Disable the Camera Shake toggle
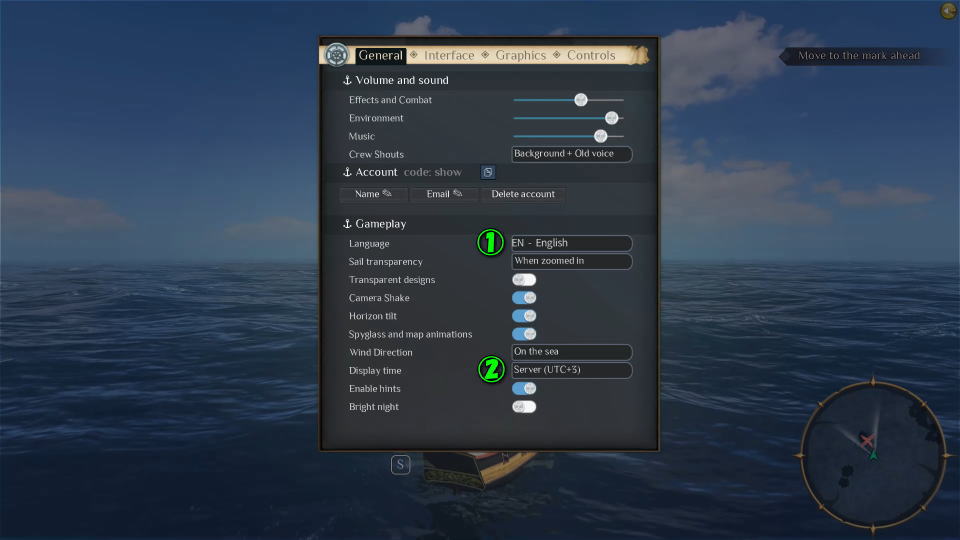 [x=524, y=298]
